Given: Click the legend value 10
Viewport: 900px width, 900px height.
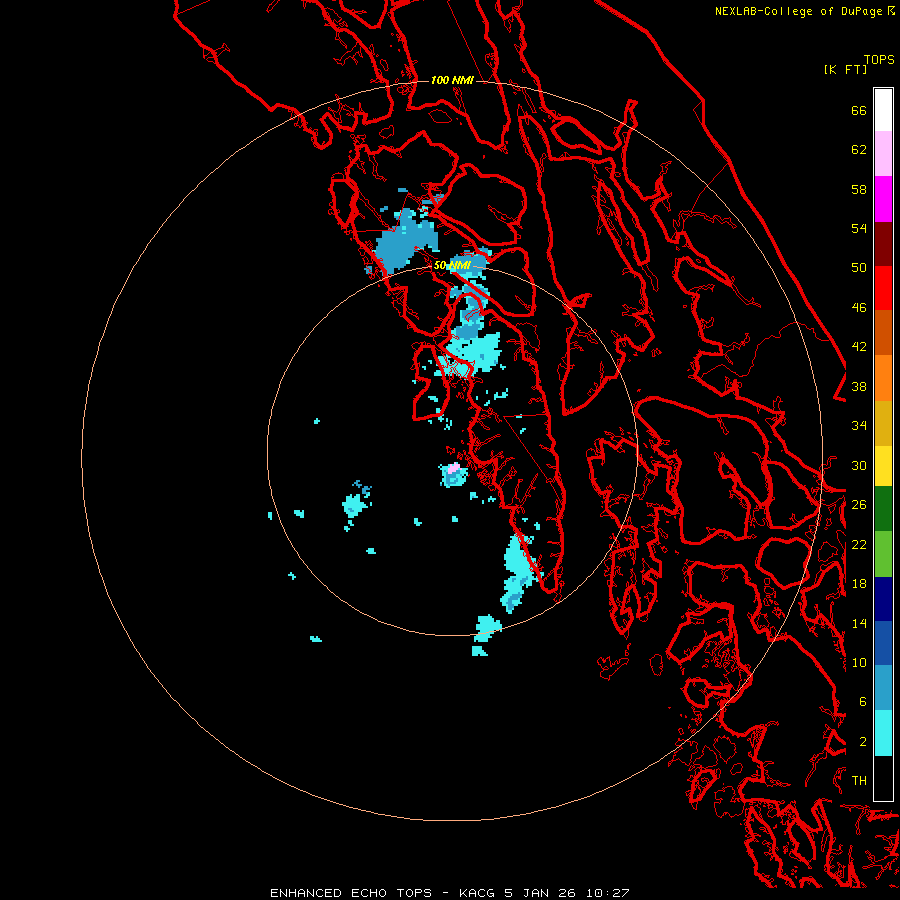Looking at the screenshot, I should click(x=859, y=662).
